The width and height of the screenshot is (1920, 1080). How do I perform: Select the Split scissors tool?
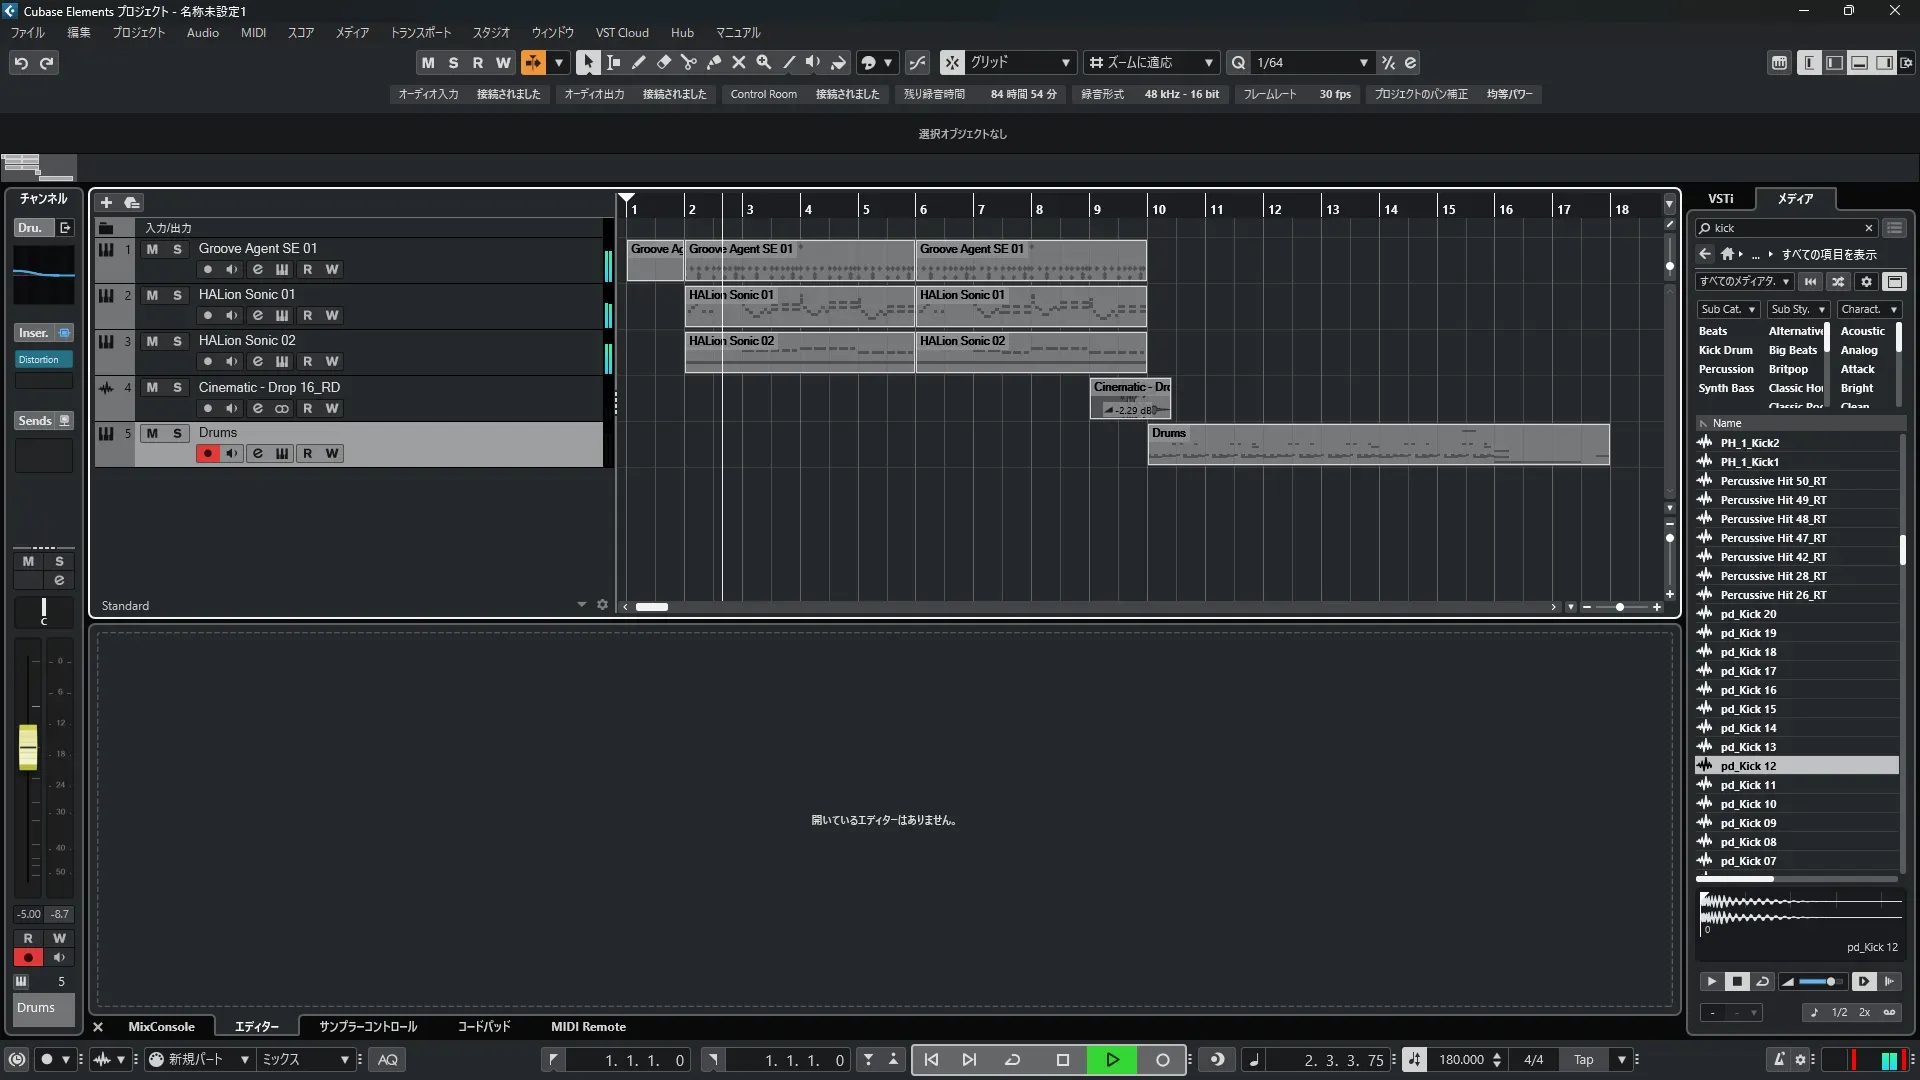click(x=688, y=62)
